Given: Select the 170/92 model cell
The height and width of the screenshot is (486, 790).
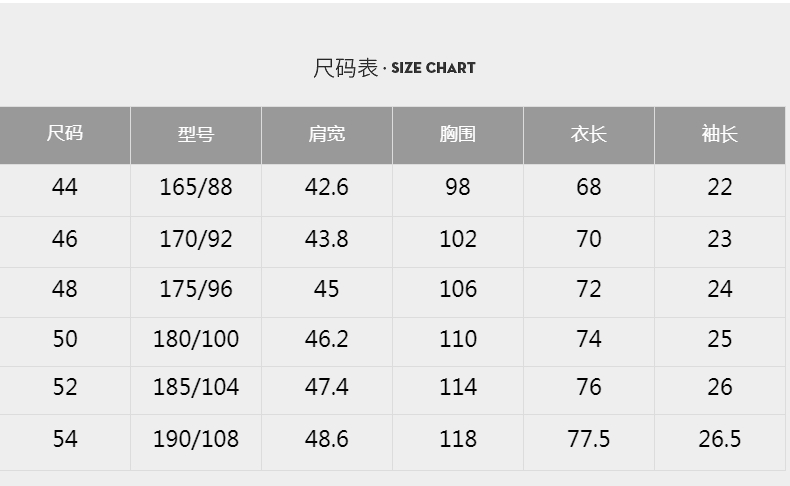Looking at the screenshot, I should tap(196, 242).
